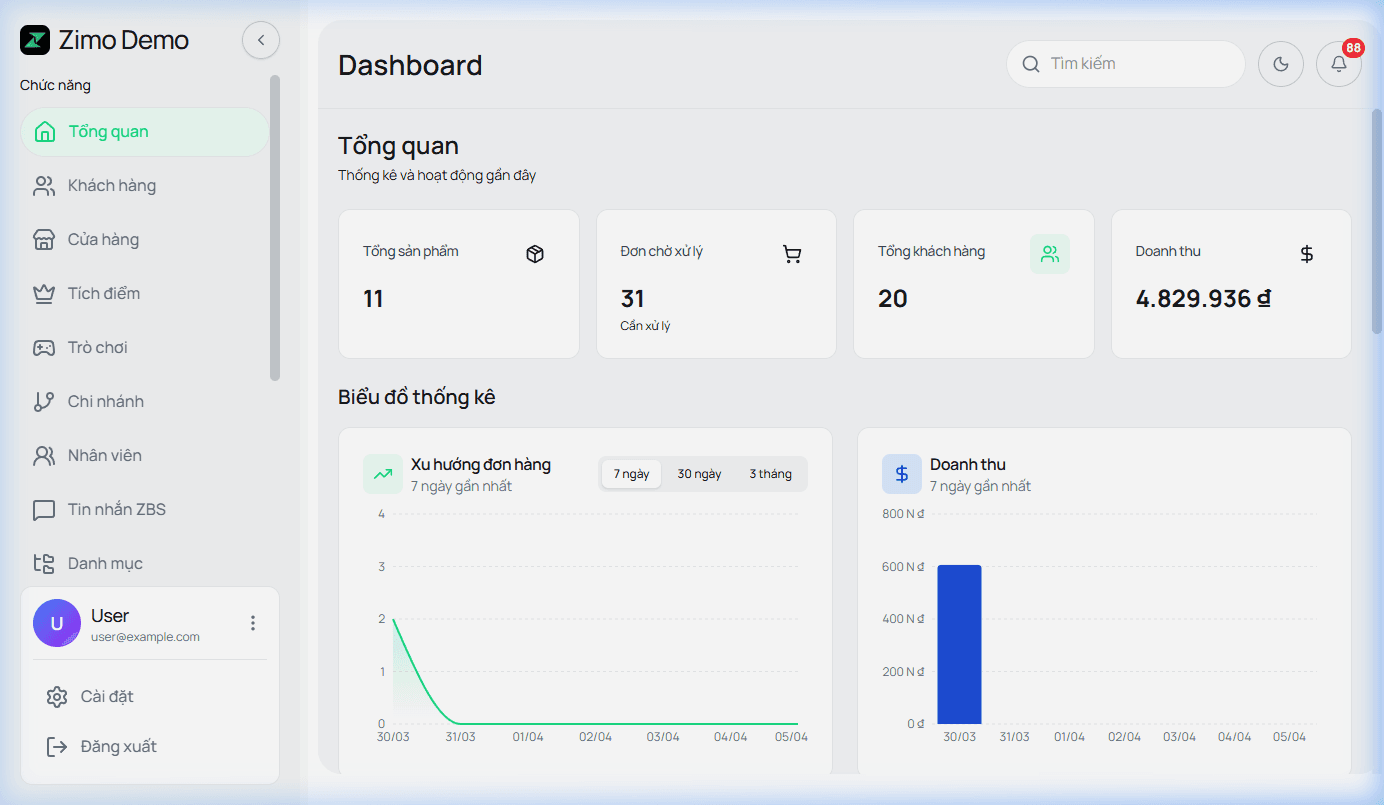The image size is (1384, 805).
Task: Click the Tích điểm crown icon
Action: tap(43, 293)
